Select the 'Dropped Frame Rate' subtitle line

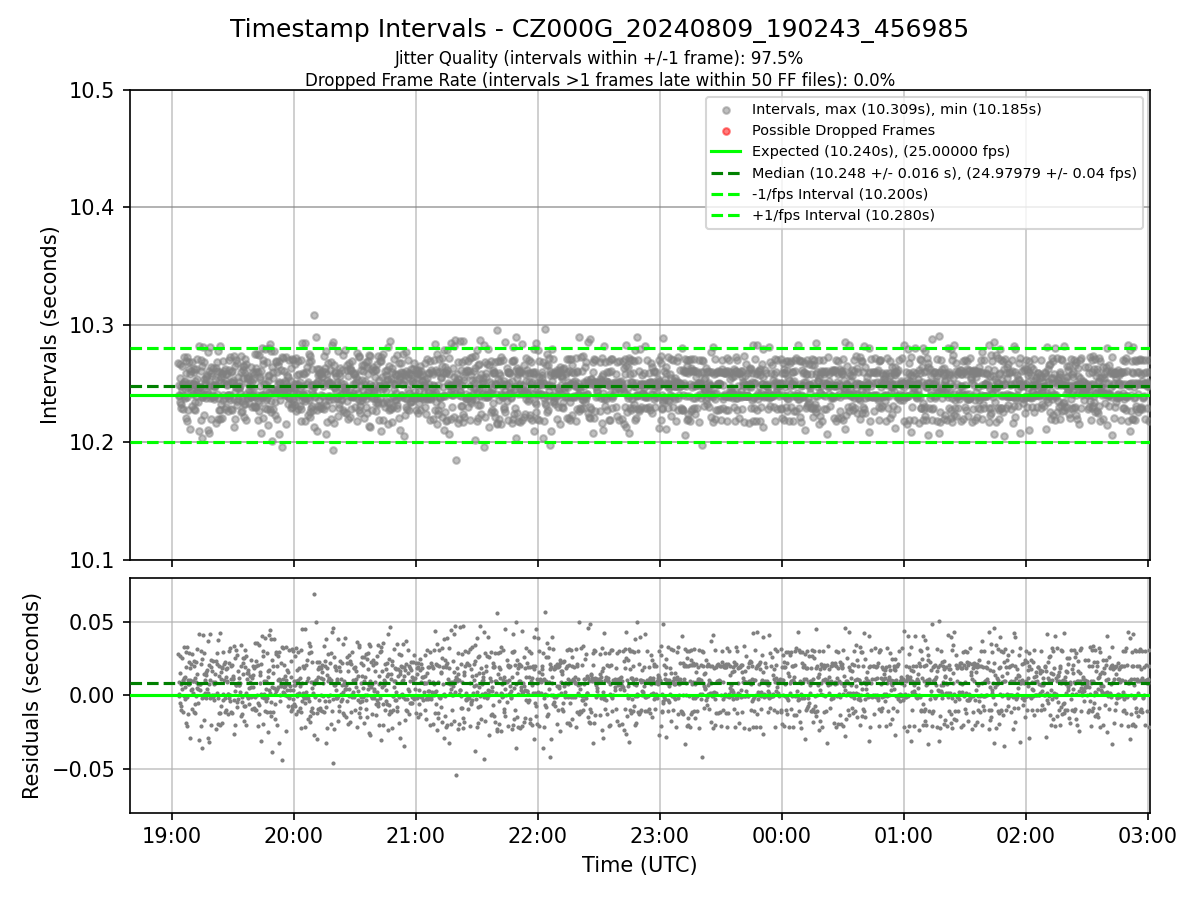coord(599,79)
